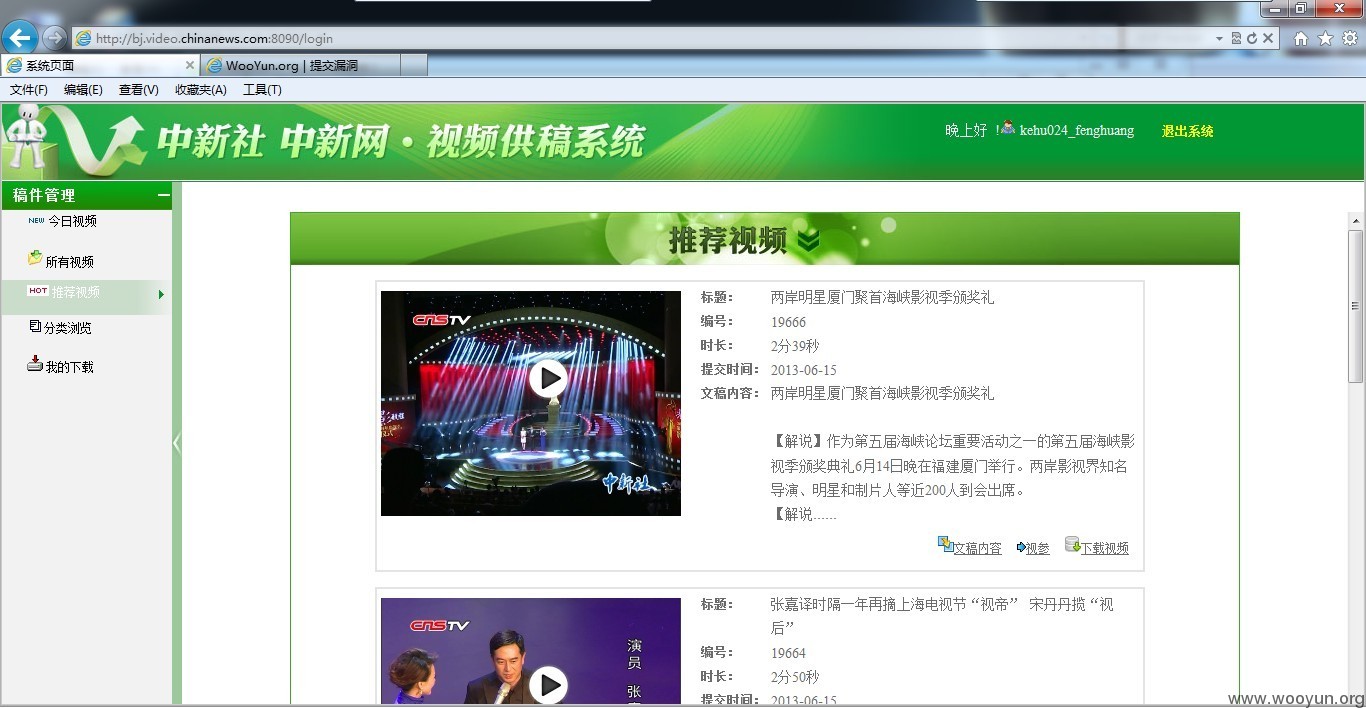Click the 退出系统 logout link

pos(1187,131)
